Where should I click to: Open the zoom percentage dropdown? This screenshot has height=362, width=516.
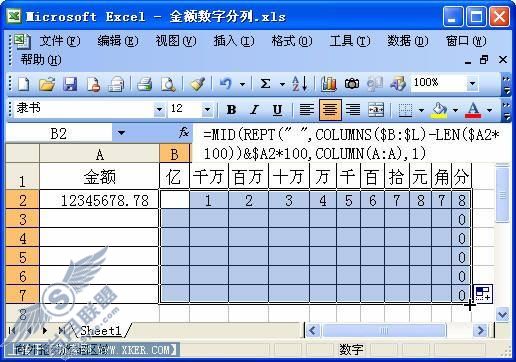(472, 83)
